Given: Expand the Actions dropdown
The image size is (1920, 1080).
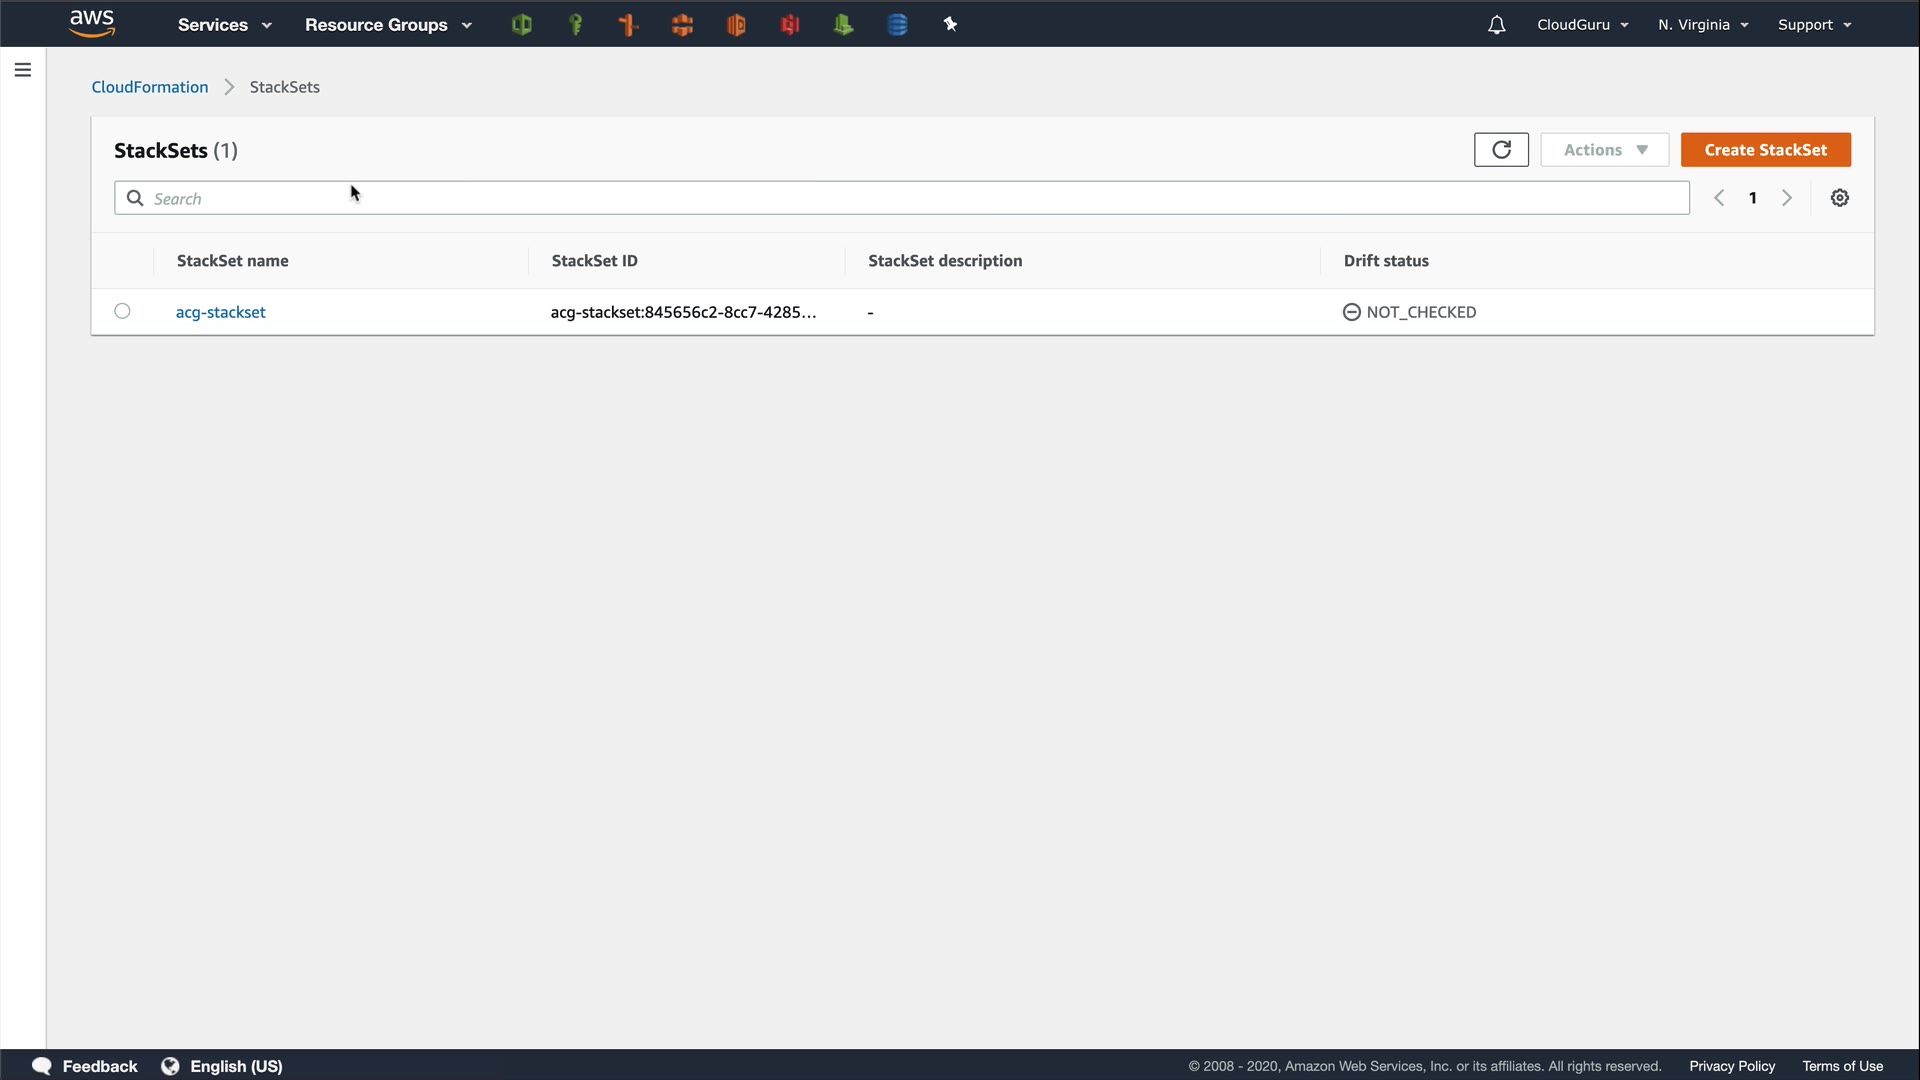Looking at the screenshot, I should [1604, 150].
